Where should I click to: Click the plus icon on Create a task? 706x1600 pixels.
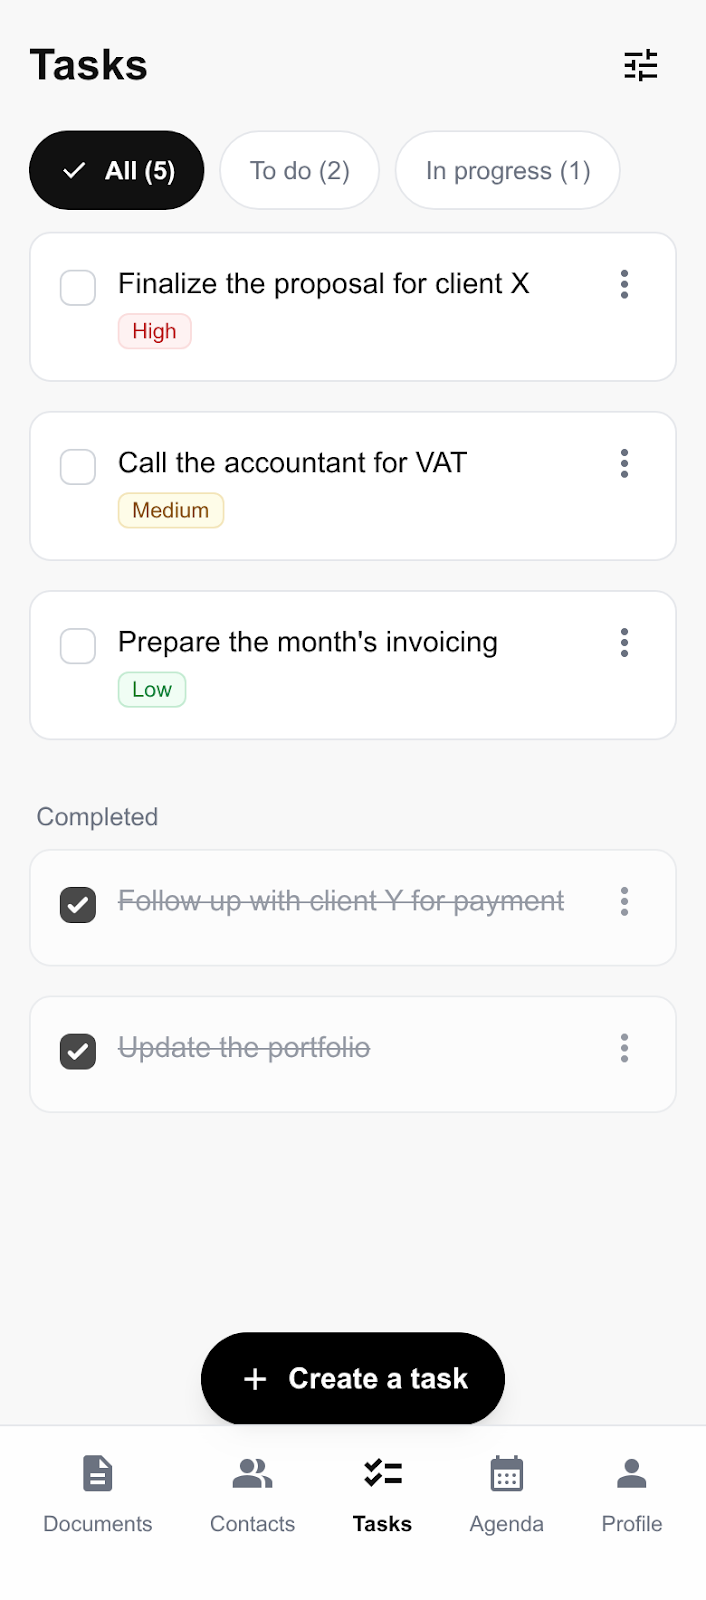pos(255,1378)
